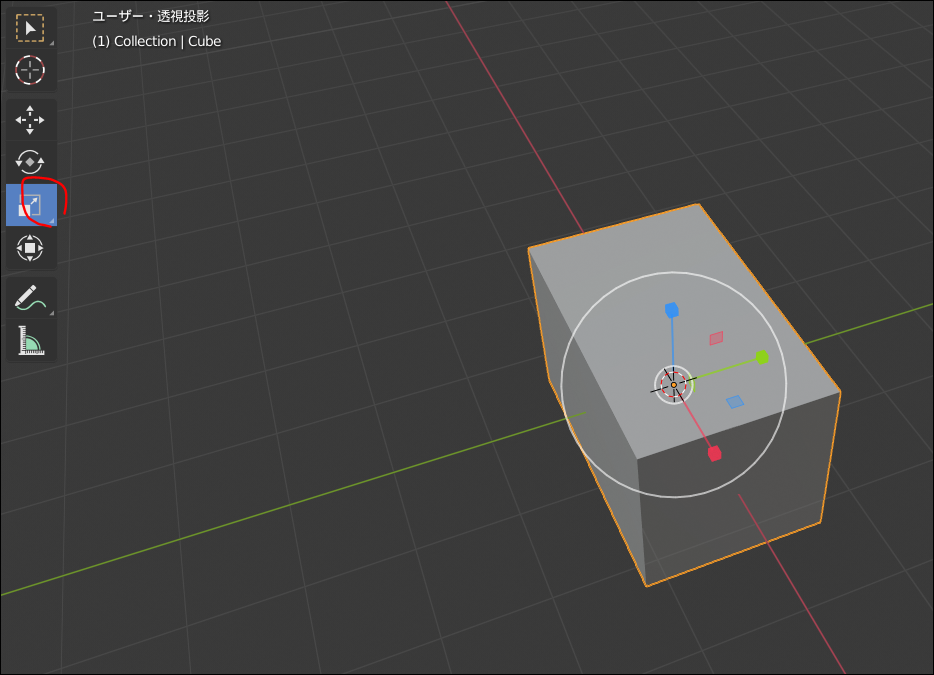Image resolution: width=934 pixels, height=675 pixels.
Task: Click the small red plane scale handle
Action: coord(716,338)
